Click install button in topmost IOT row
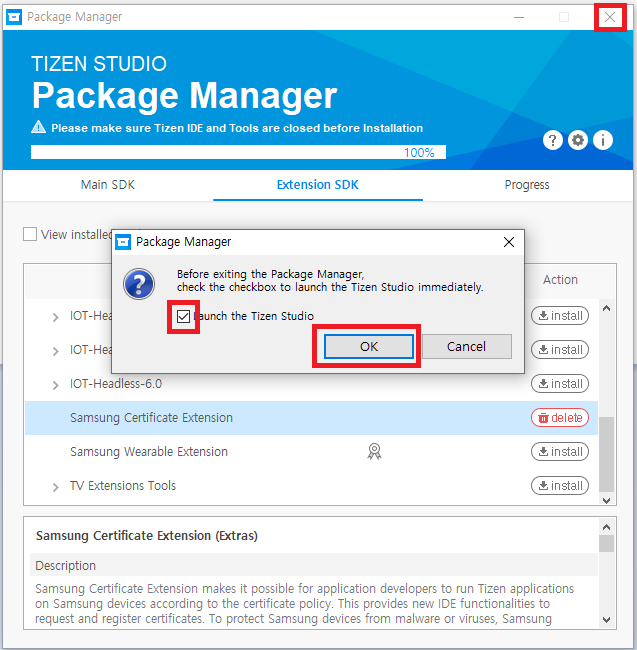The width and height of the screenshot is (637, 650). [x=560, y=316]
